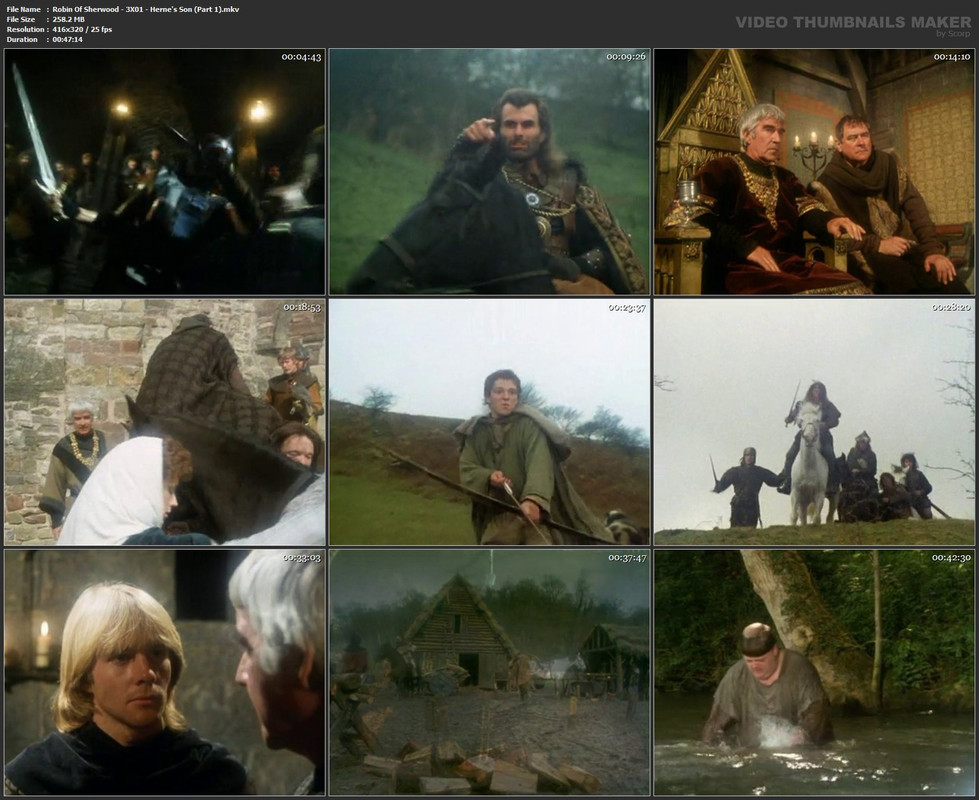Screen dimensions: 979x800
Task: Click the 'Resolution' label
Action: coord(26,29)
